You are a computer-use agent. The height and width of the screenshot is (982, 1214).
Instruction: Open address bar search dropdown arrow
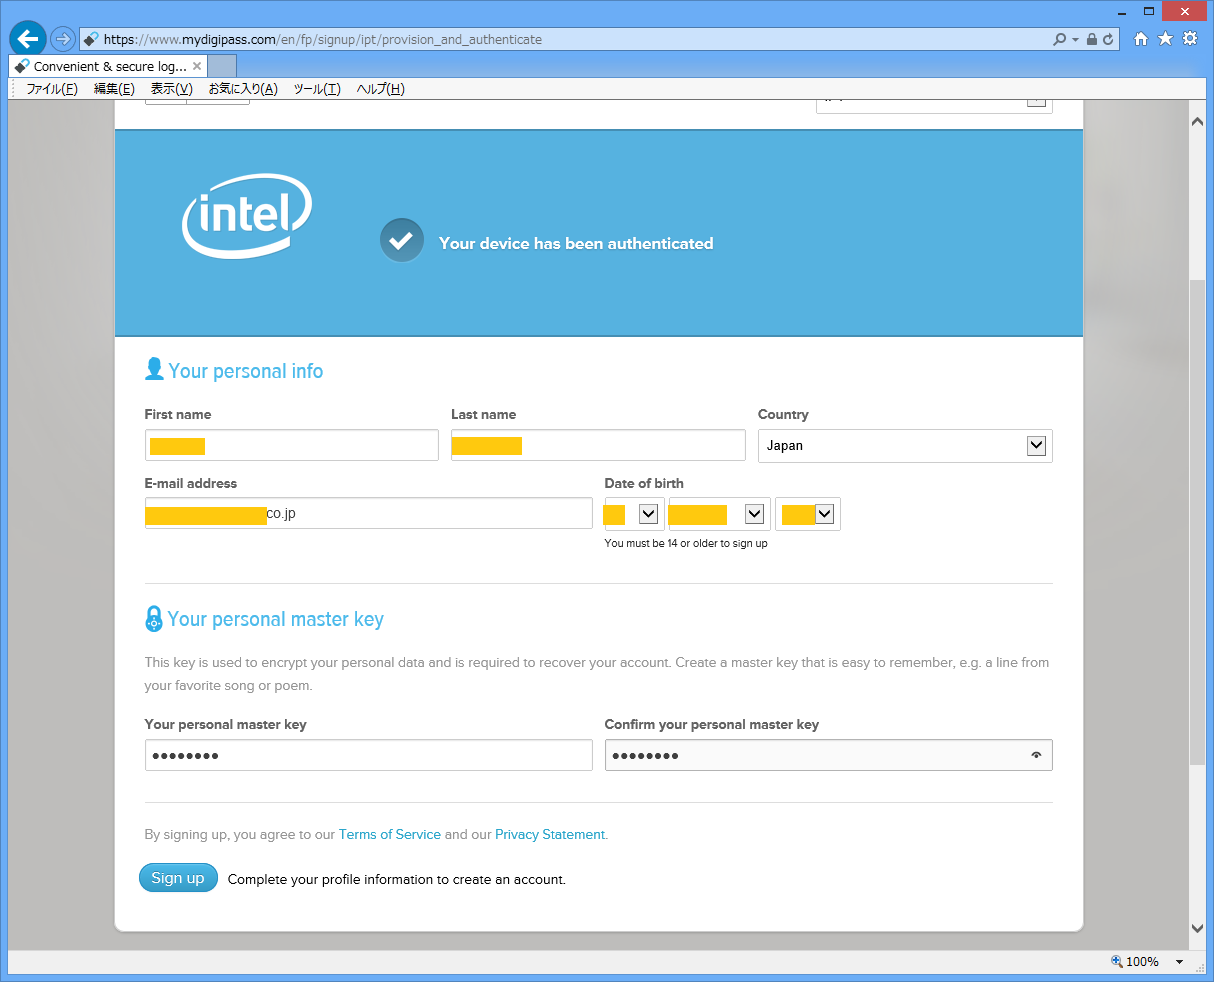pyautogui.click(x=1075, y=40)
